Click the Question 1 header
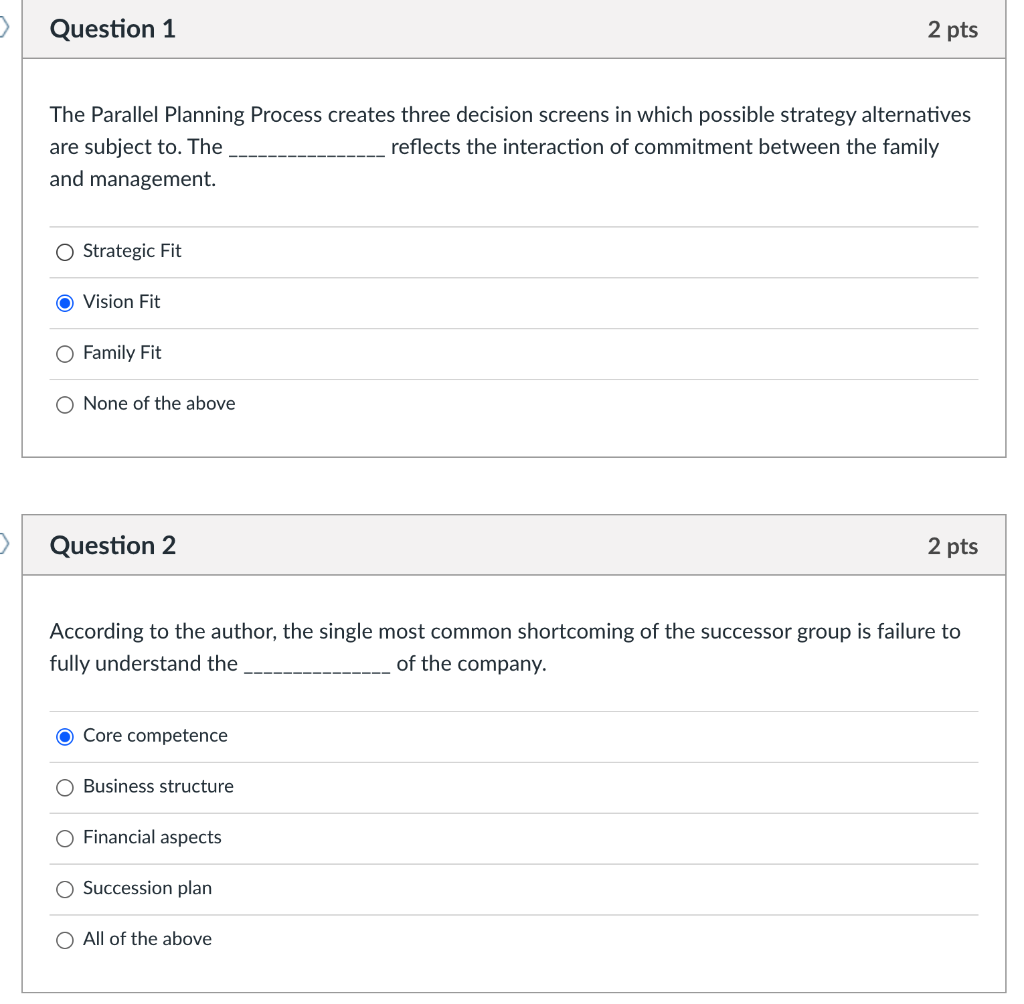The width and height of the screenshot is (1024, 1004). pyautogui.click(x=111, y=28)
